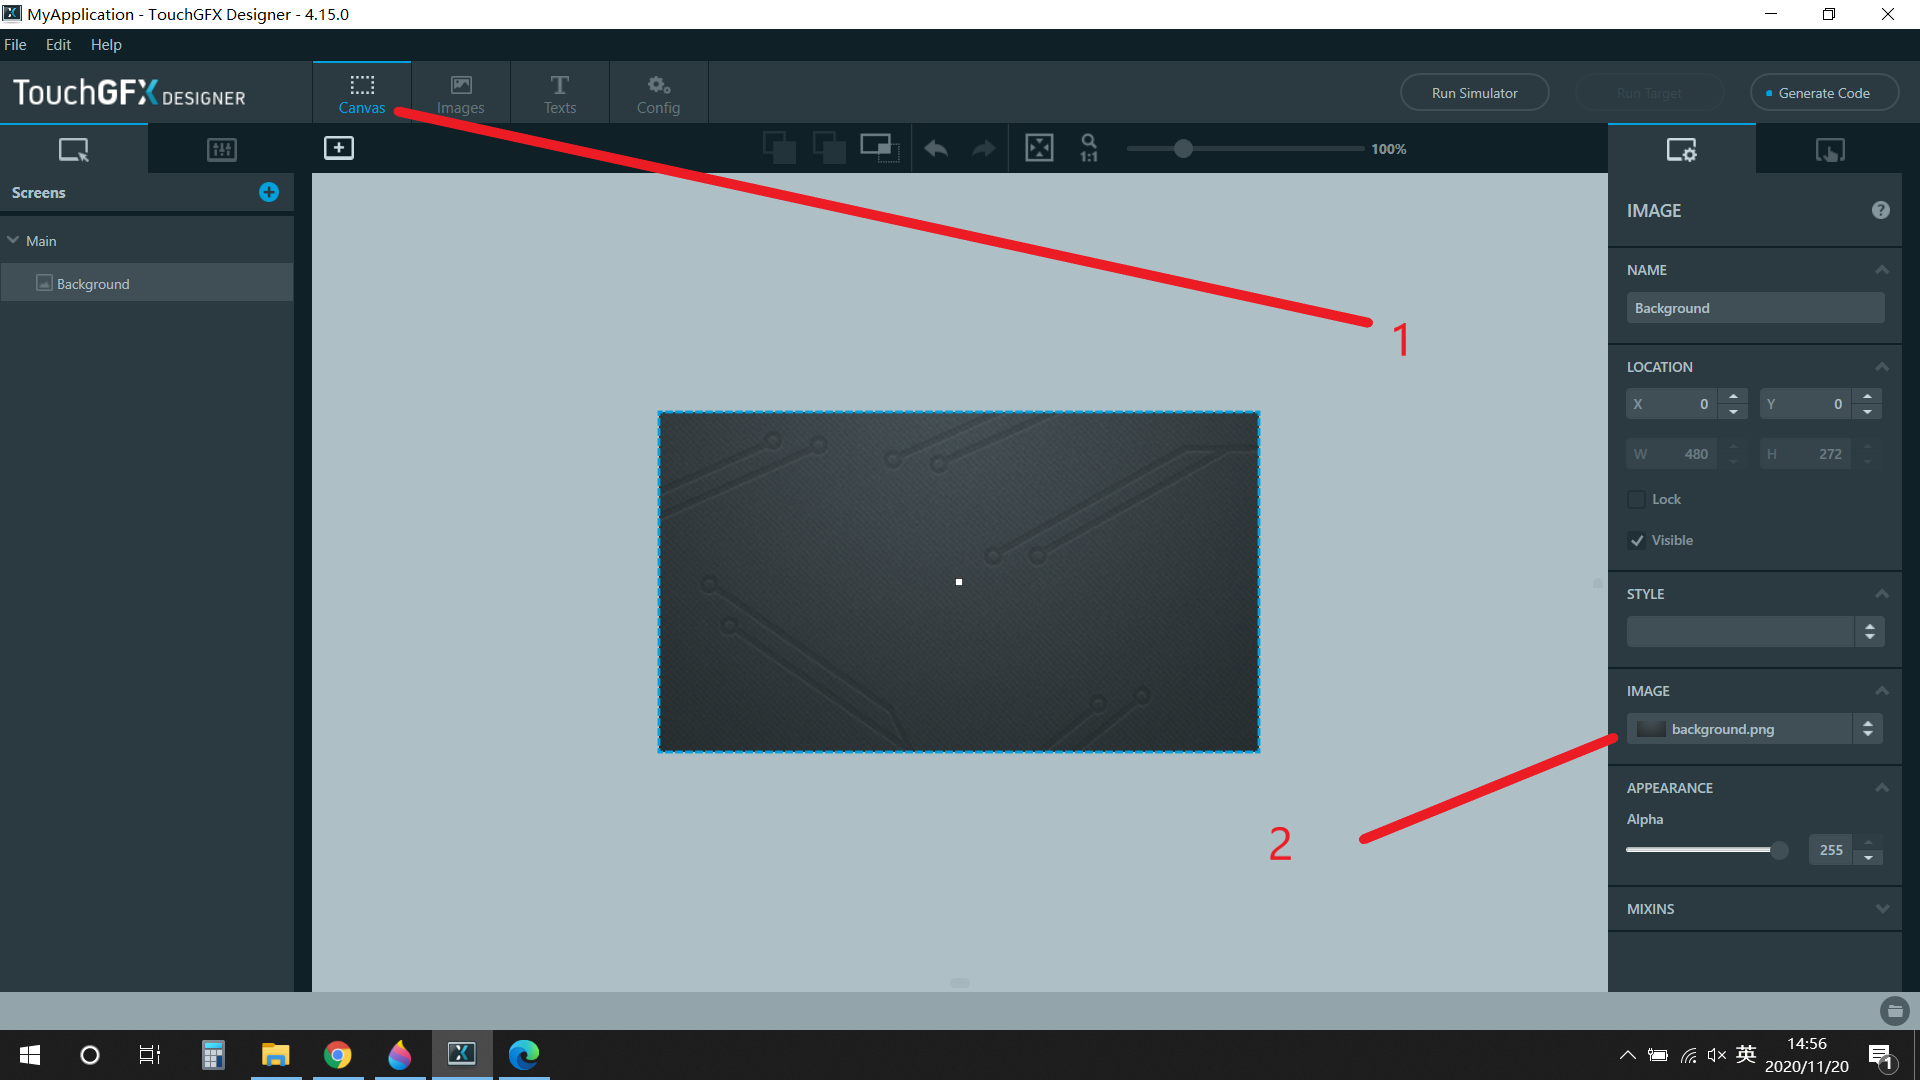This screenshot has width=1920, height=1080.
Task: Collapse the Main screen tree node
Action: [x=14, y=241]
